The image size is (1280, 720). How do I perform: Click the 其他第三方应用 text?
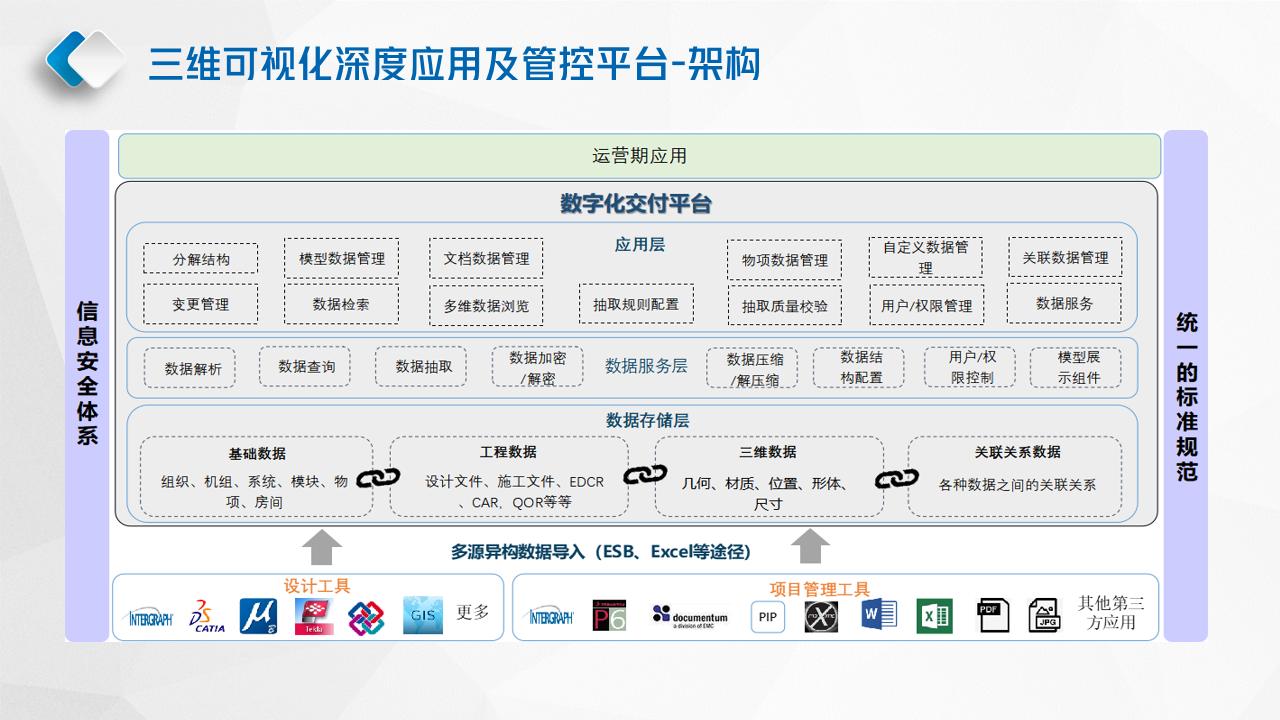tap(1111, 612)
